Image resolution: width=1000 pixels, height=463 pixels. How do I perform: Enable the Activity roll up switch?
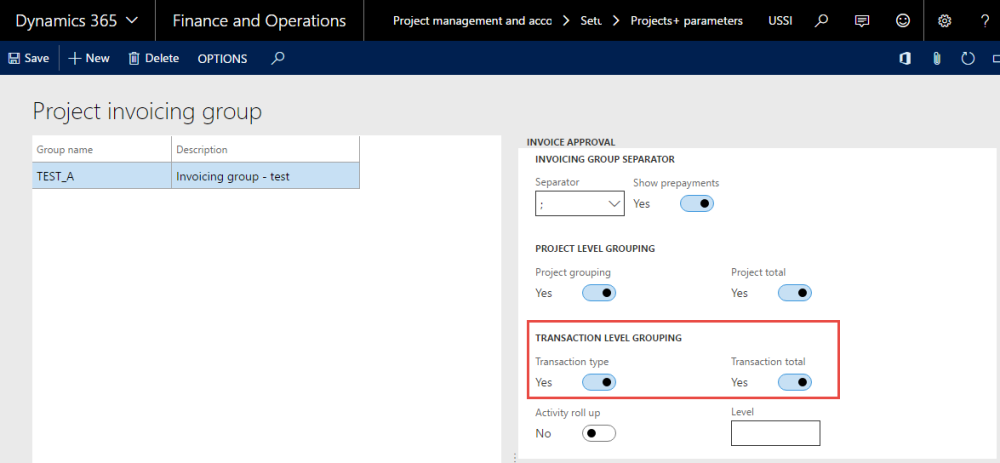coord(599,433)
